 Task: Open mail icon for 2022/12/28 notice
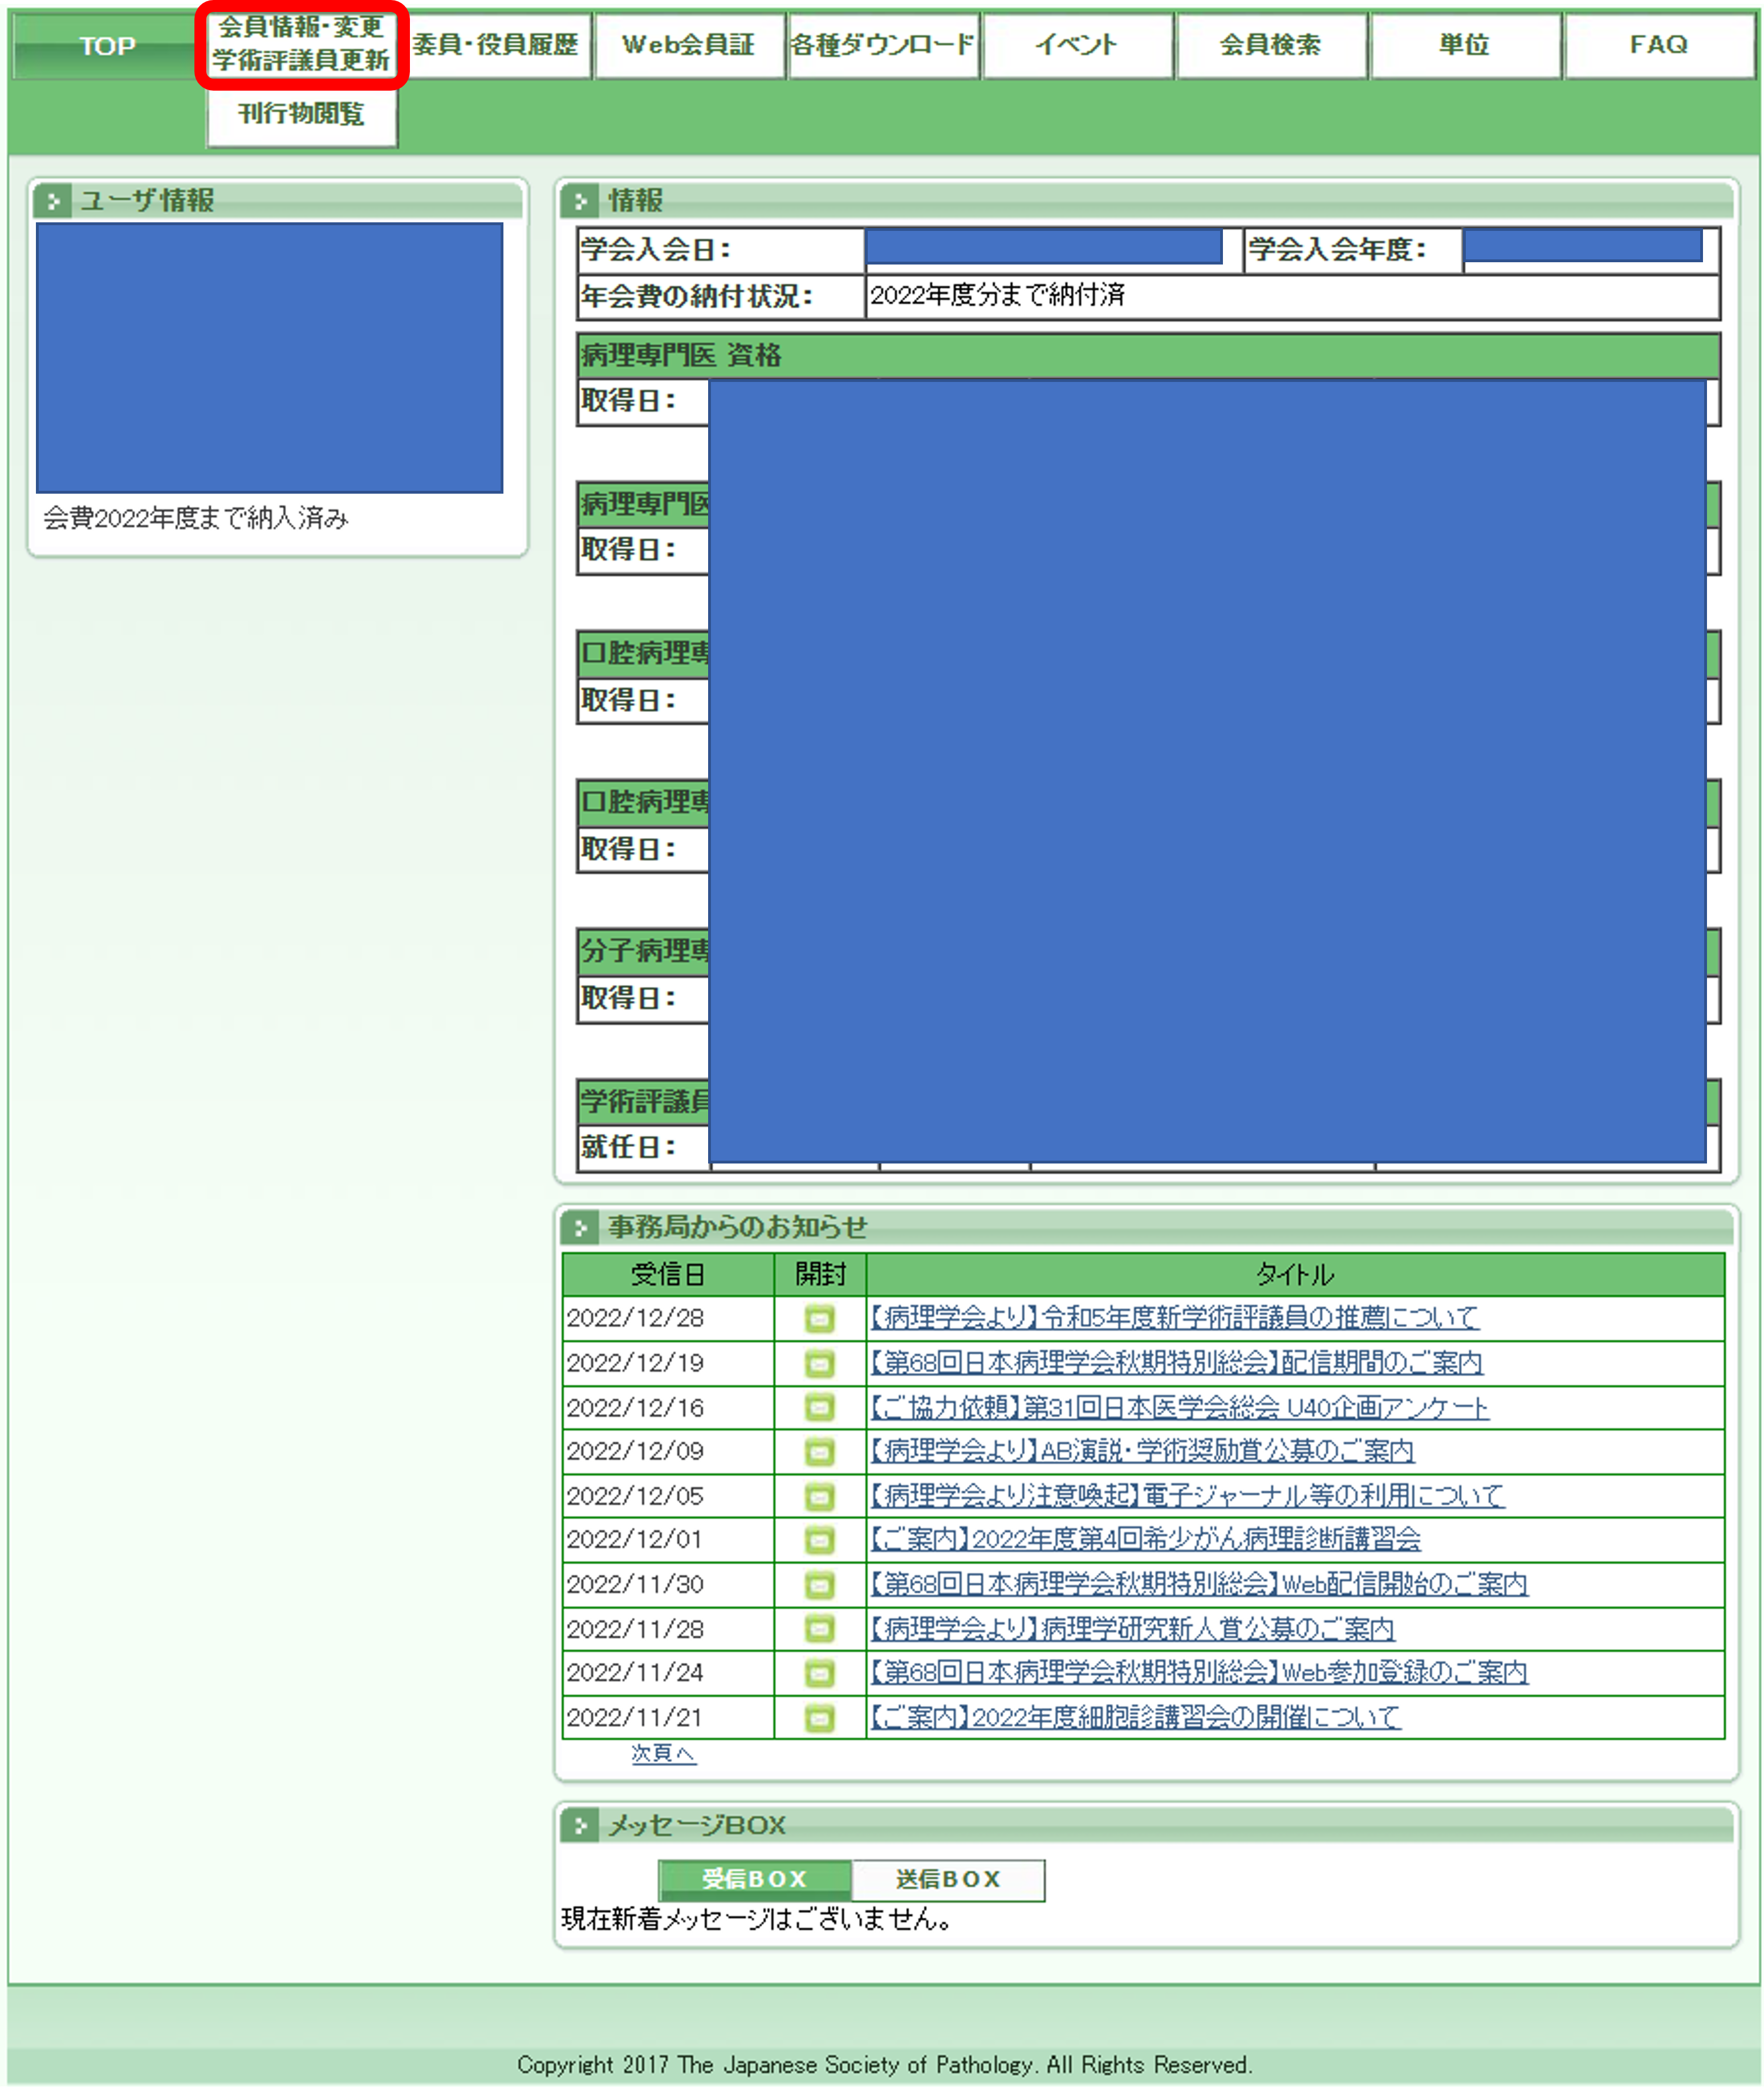[x=819, y=1319]
